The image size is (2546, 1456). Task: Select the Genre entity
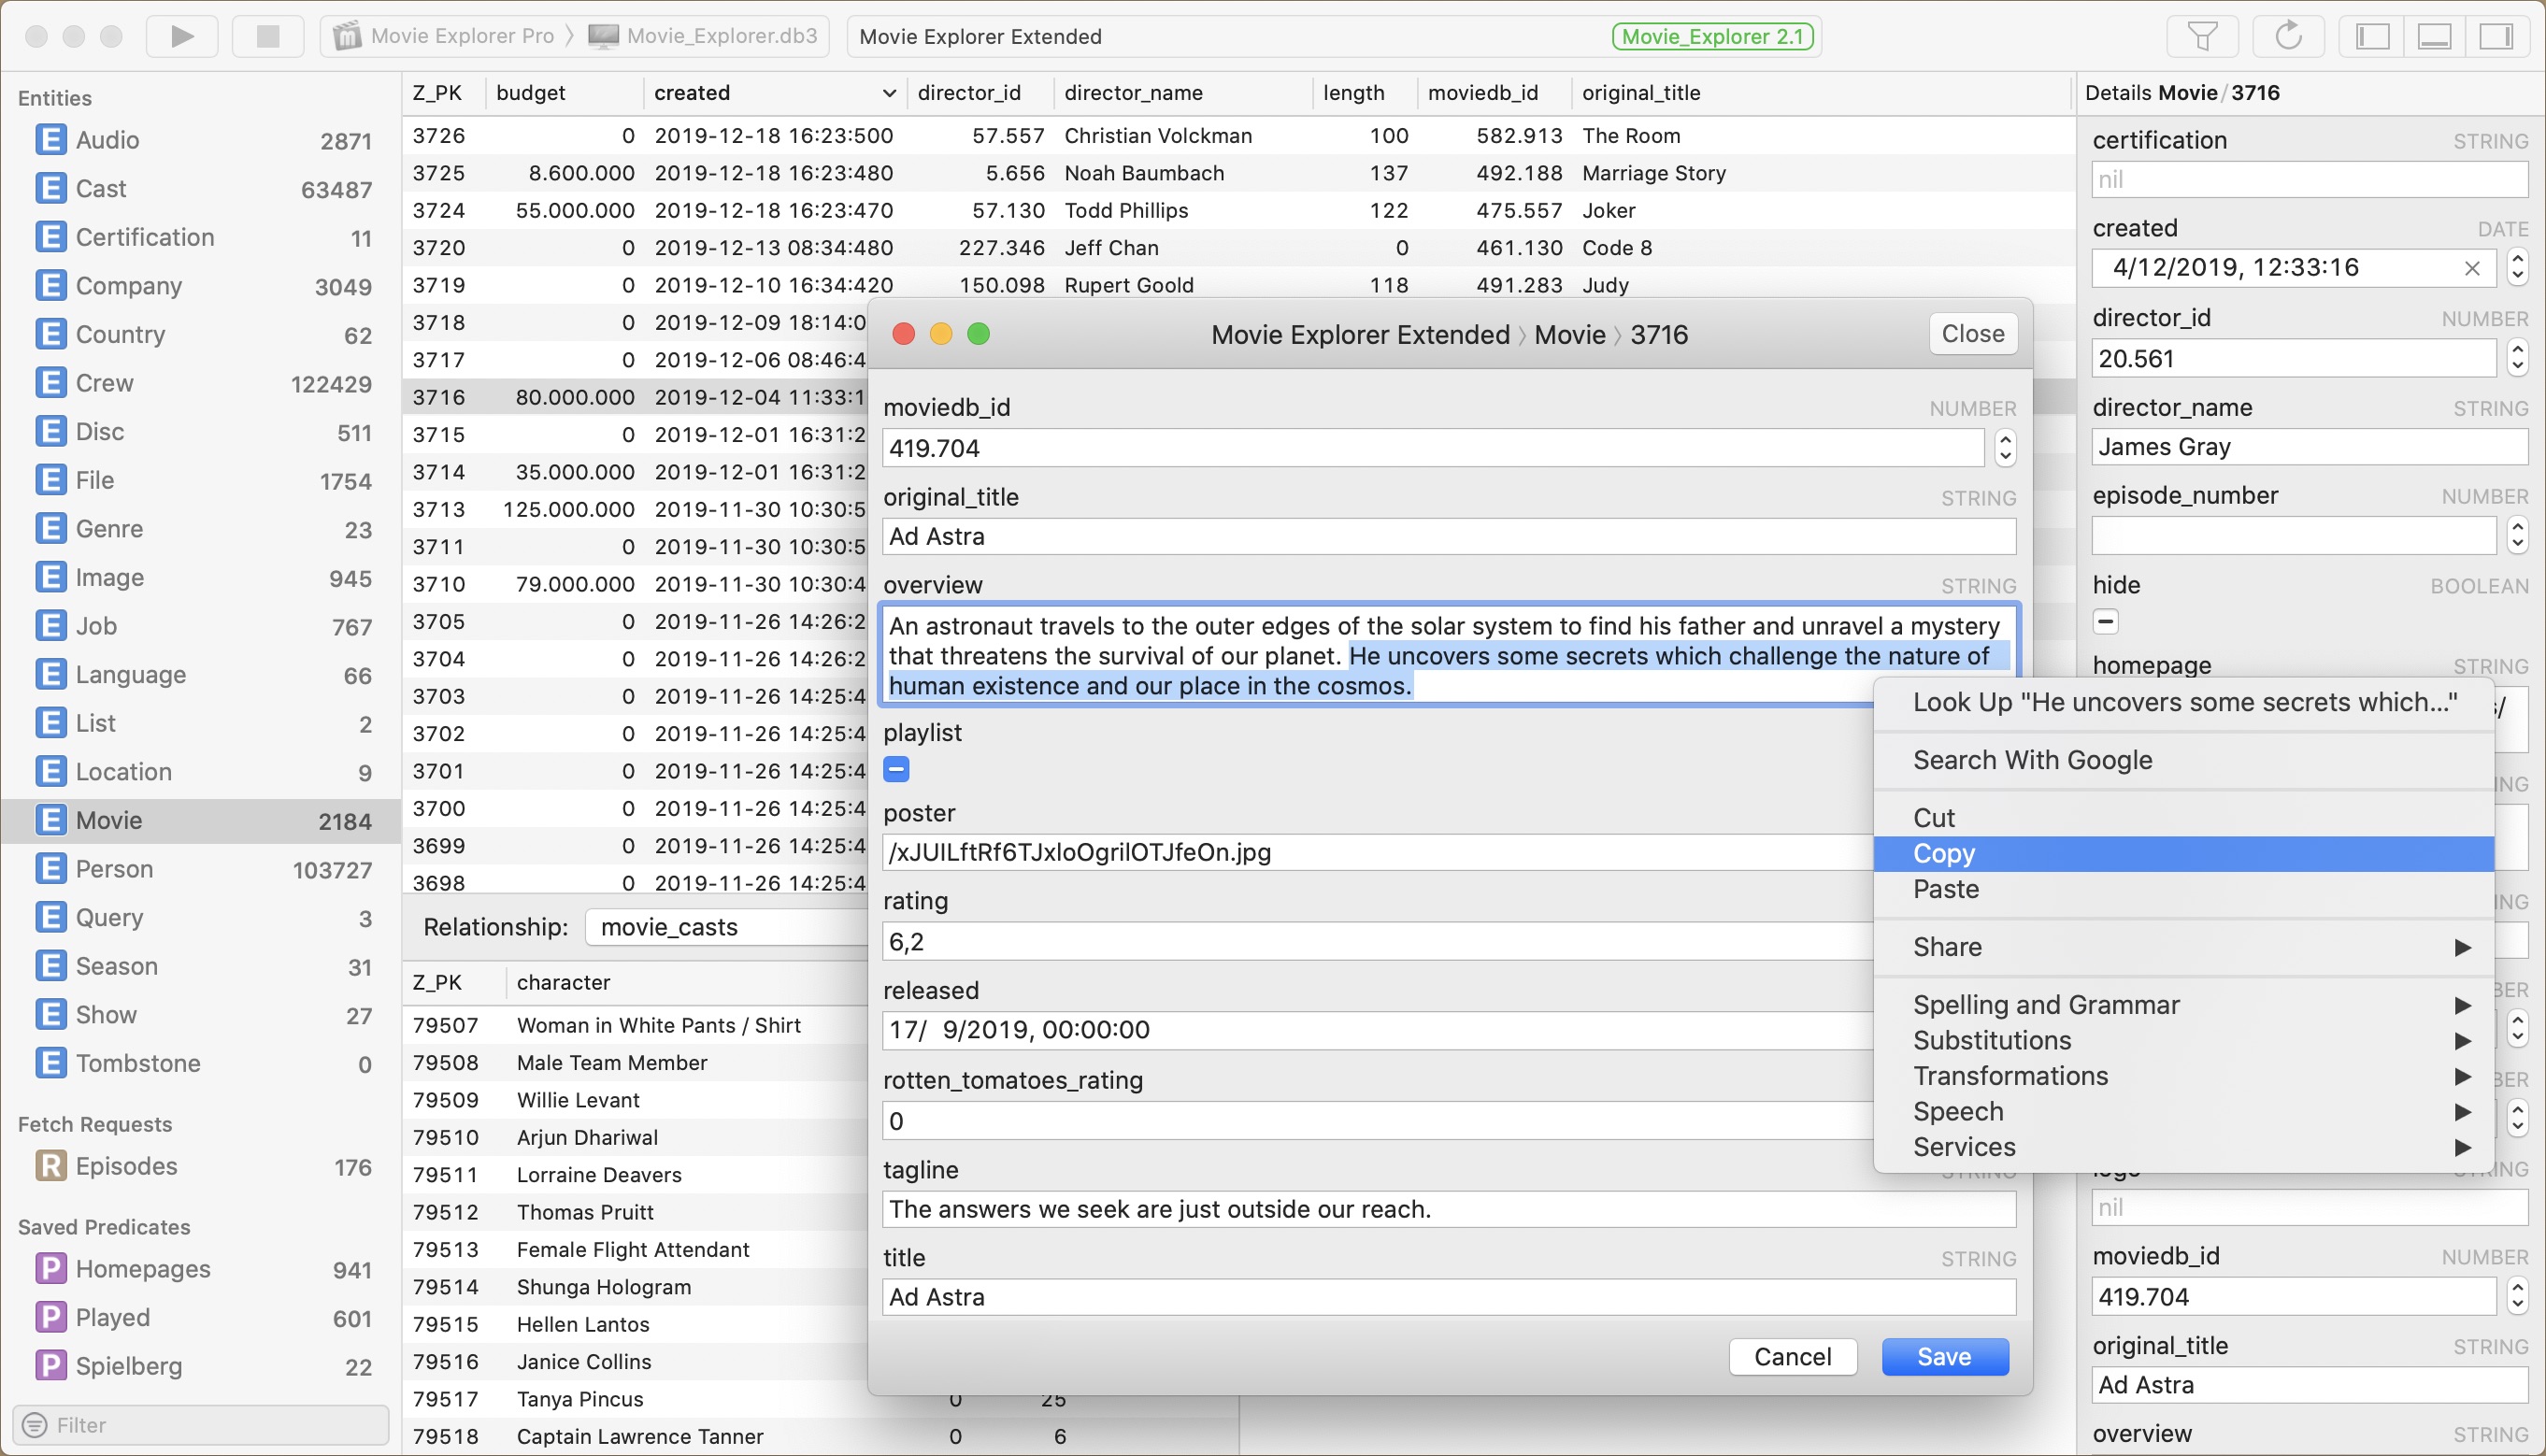click(203, 529)
